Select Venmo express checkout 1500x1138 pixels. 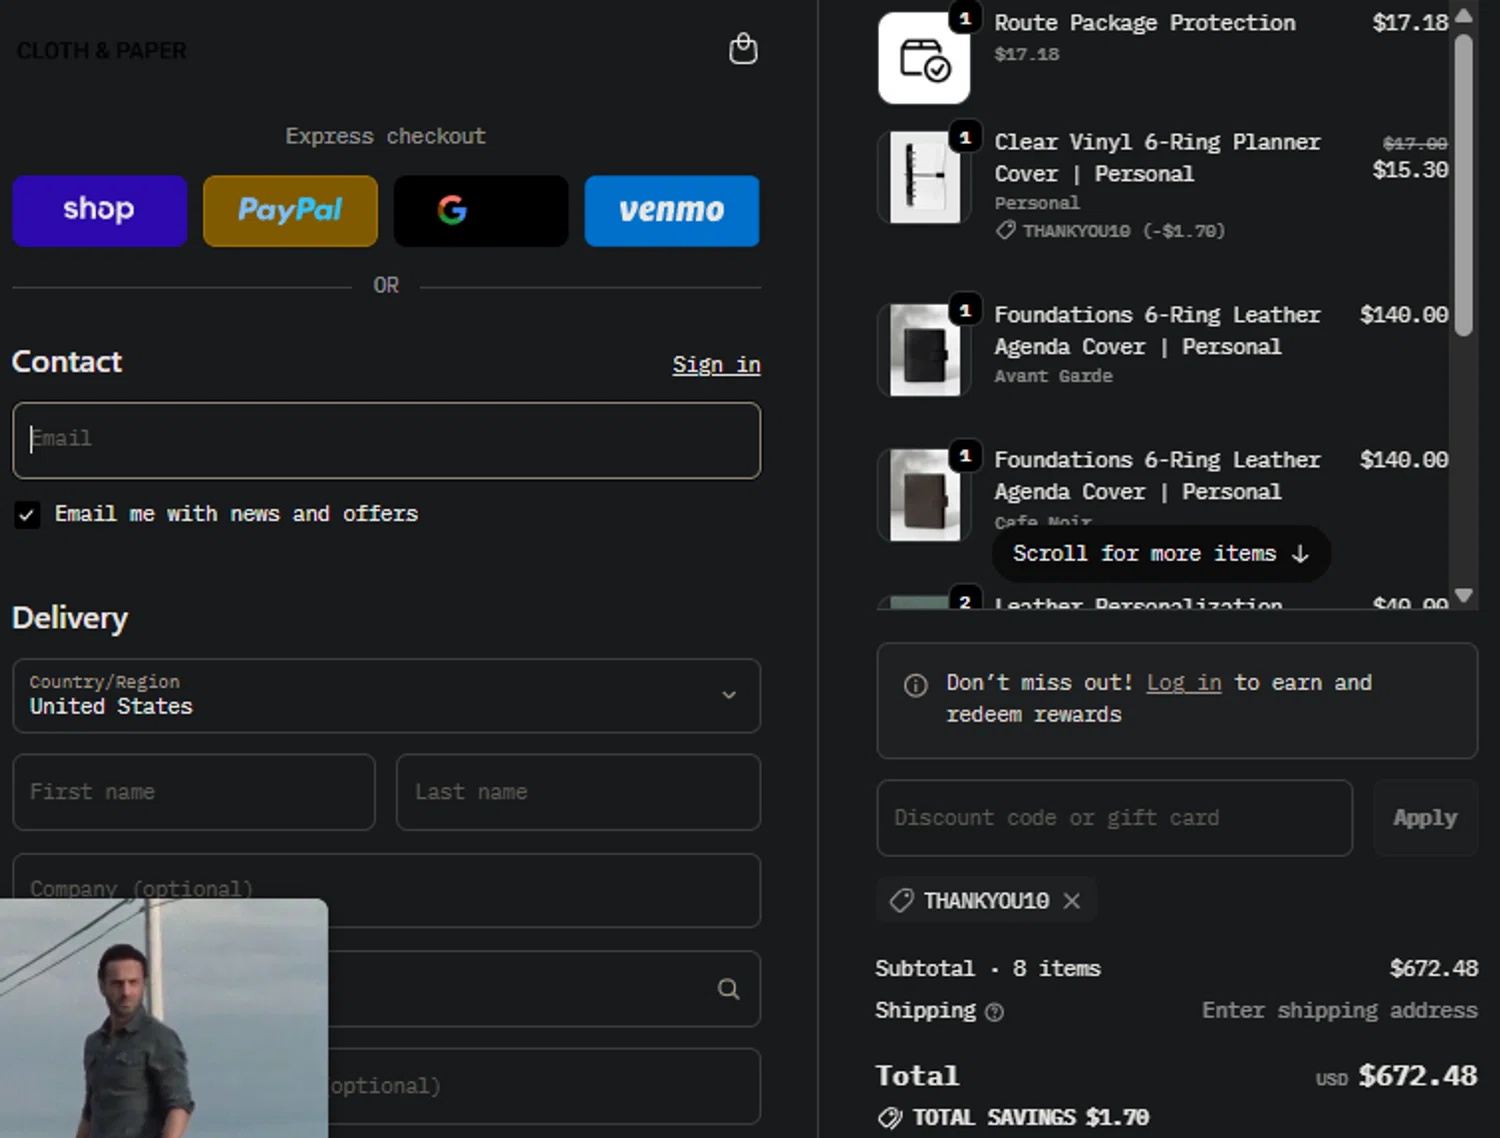tap(672, 210)
